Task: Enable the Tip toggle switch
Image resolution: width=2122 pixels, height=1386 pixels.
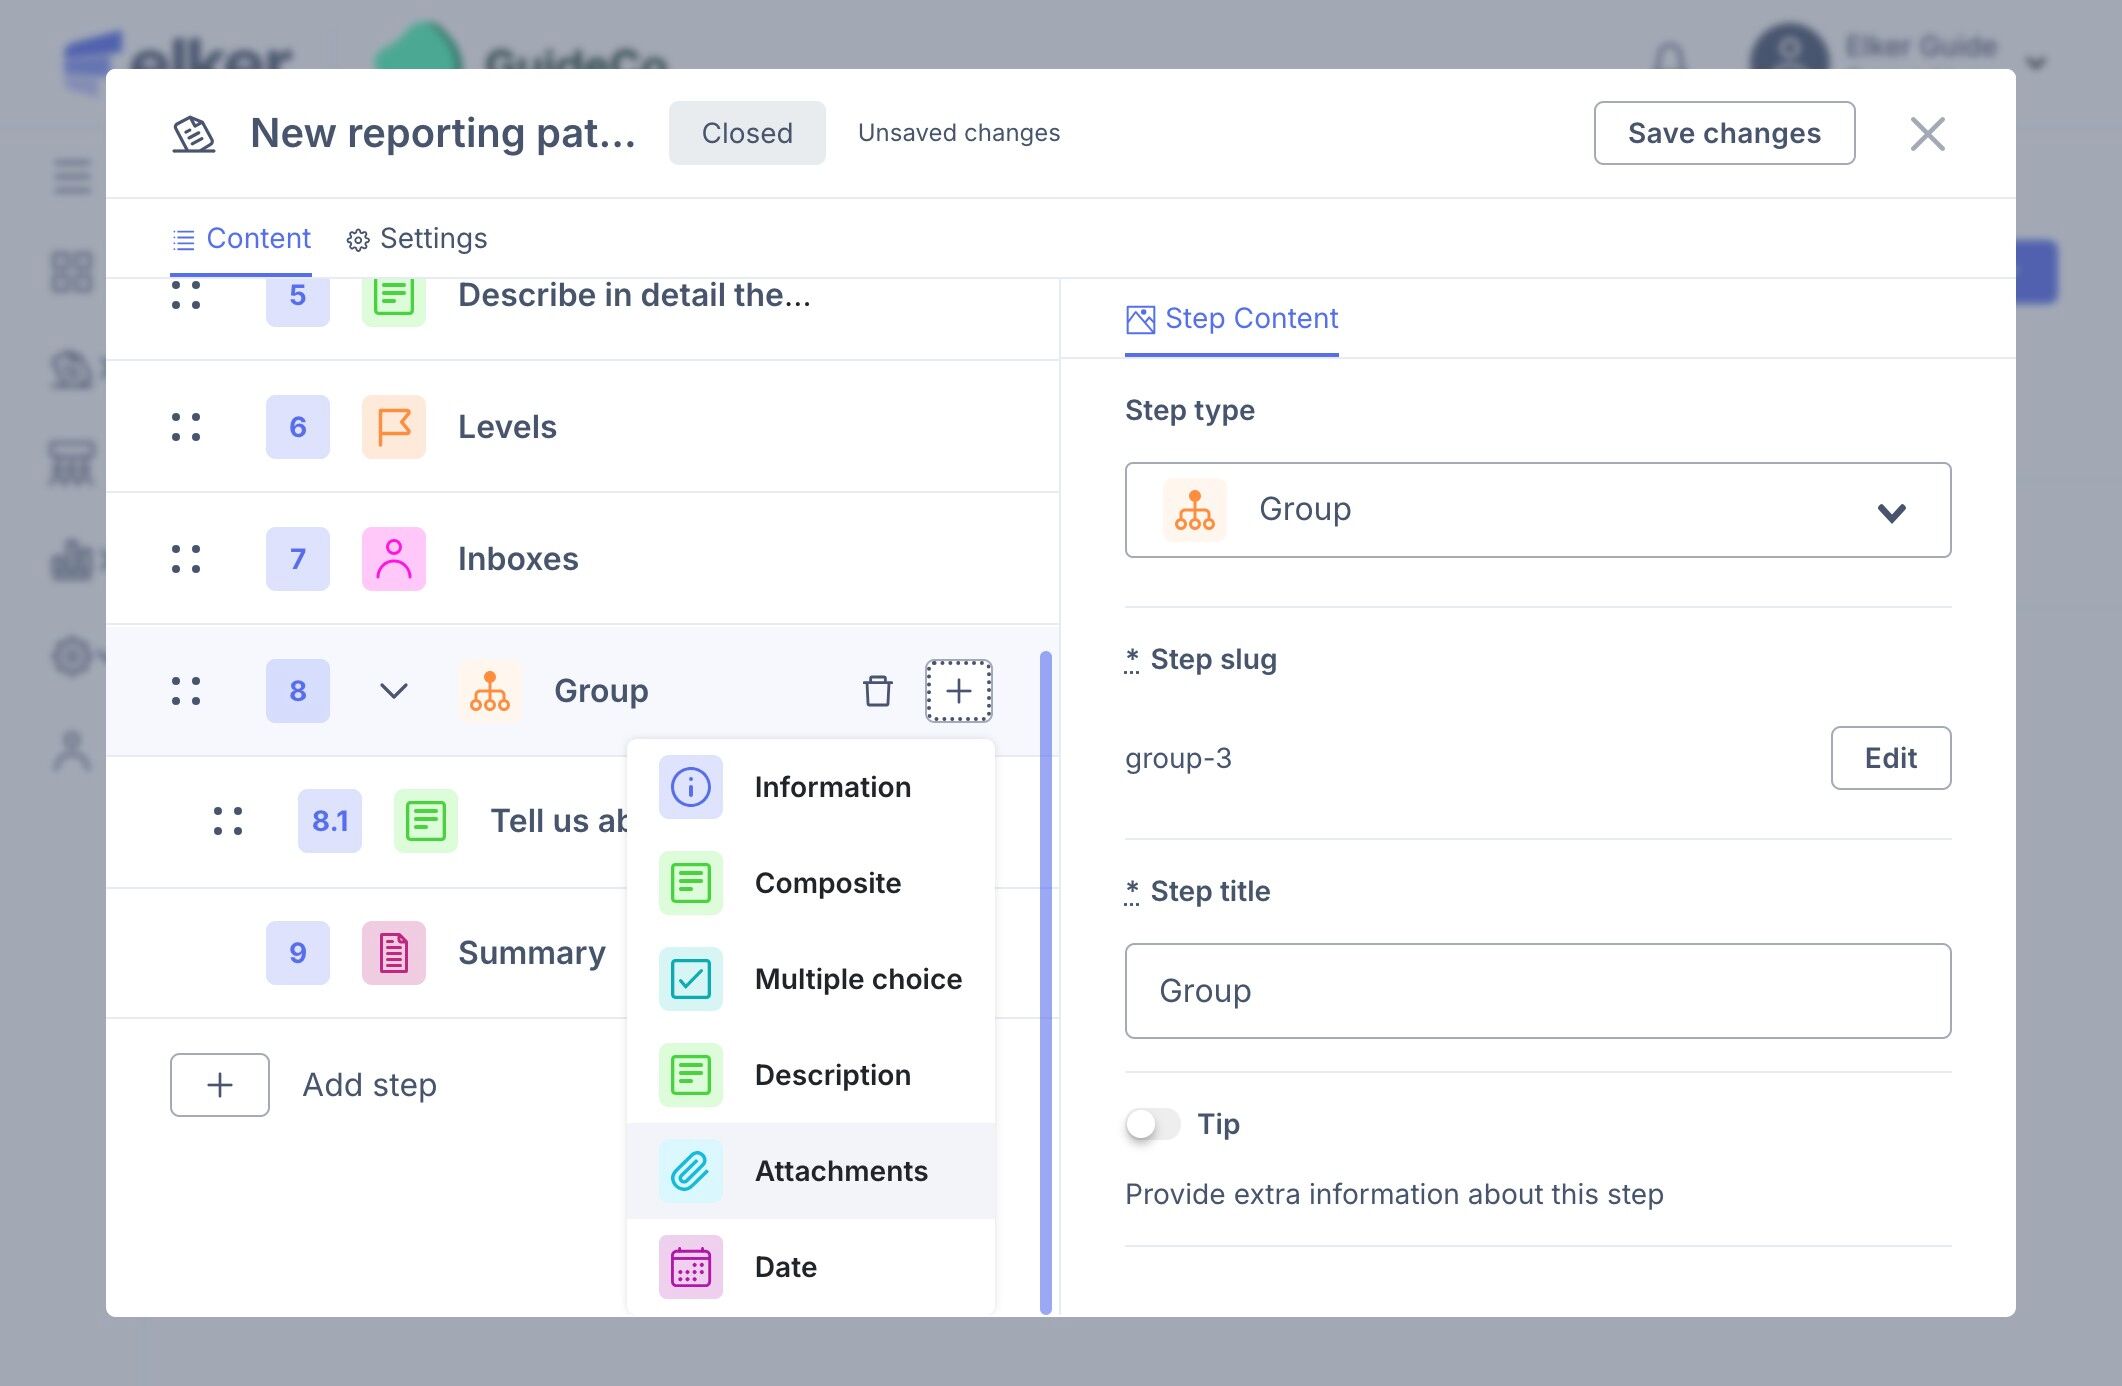Action: pos(1152,1124)
